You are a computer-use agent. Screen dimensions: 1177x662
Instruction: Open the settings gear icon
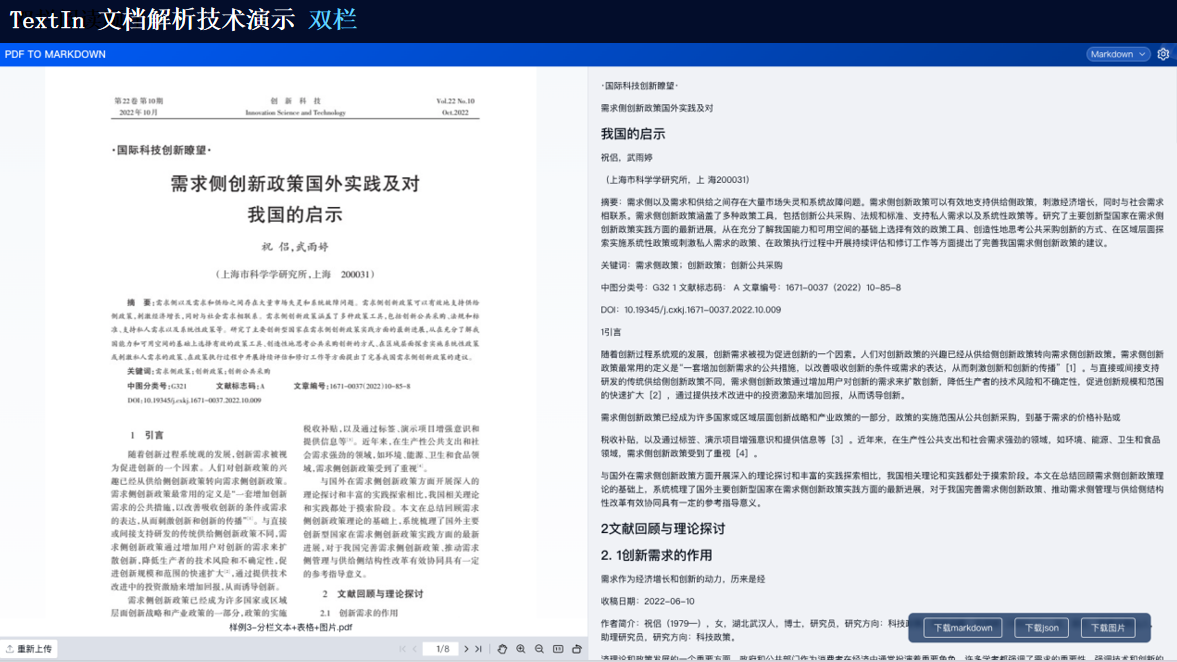coord(1163,54)
